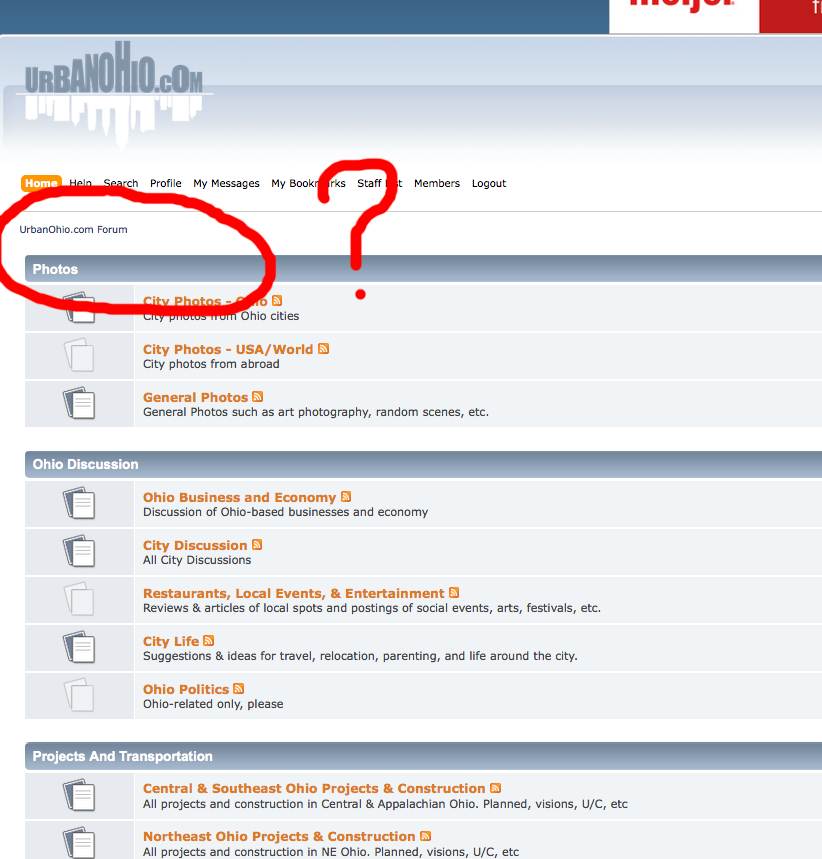Open the Ohio Business and Economy board
The width and height of the screenshot is (822, 859).
pos(239,497)
